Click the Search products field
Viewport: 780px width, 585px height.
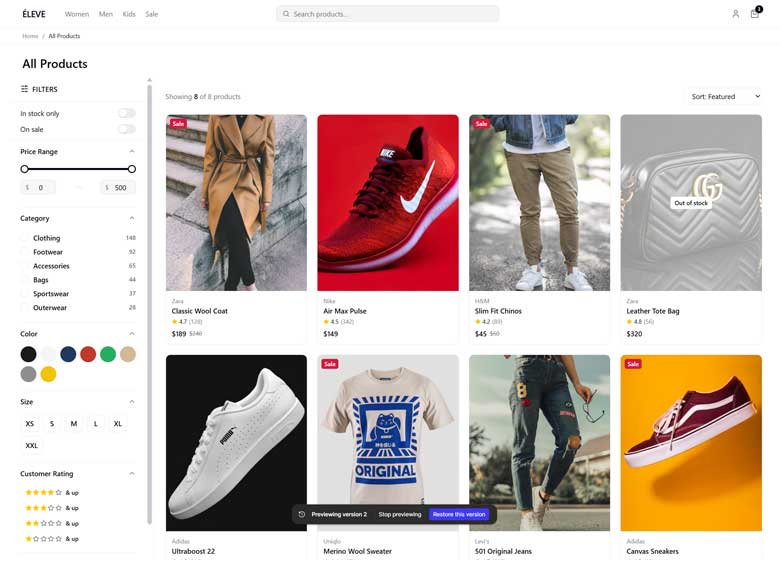(388, 14)
